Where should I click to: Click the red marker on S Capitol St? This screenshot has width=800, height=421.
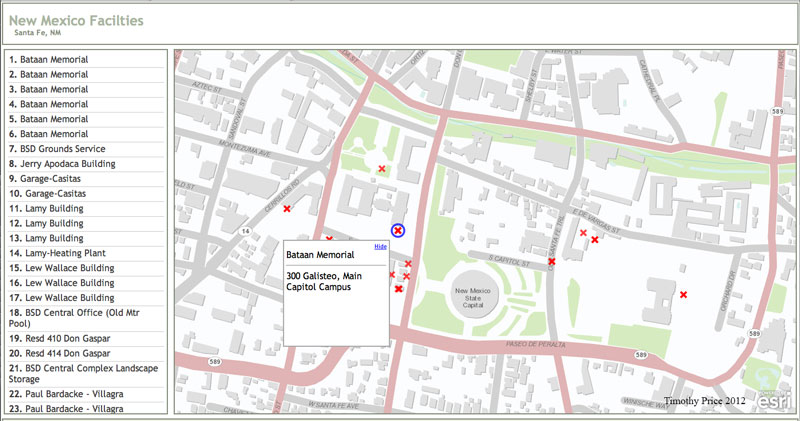pos(551,262)
